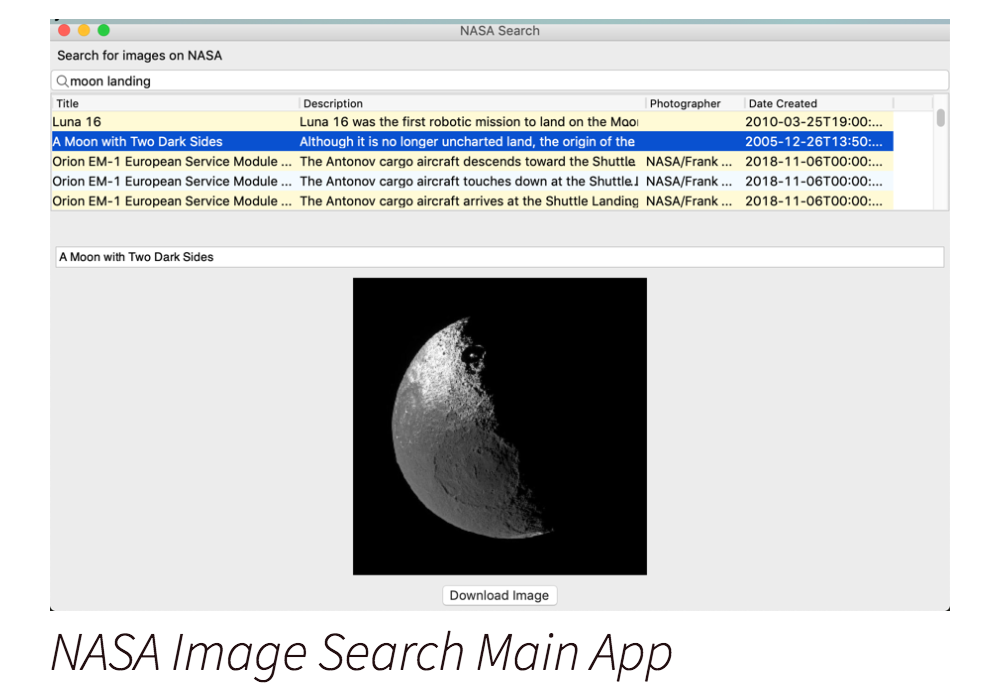
Task: Maximize the window using the green button
Action: point(104,31)
